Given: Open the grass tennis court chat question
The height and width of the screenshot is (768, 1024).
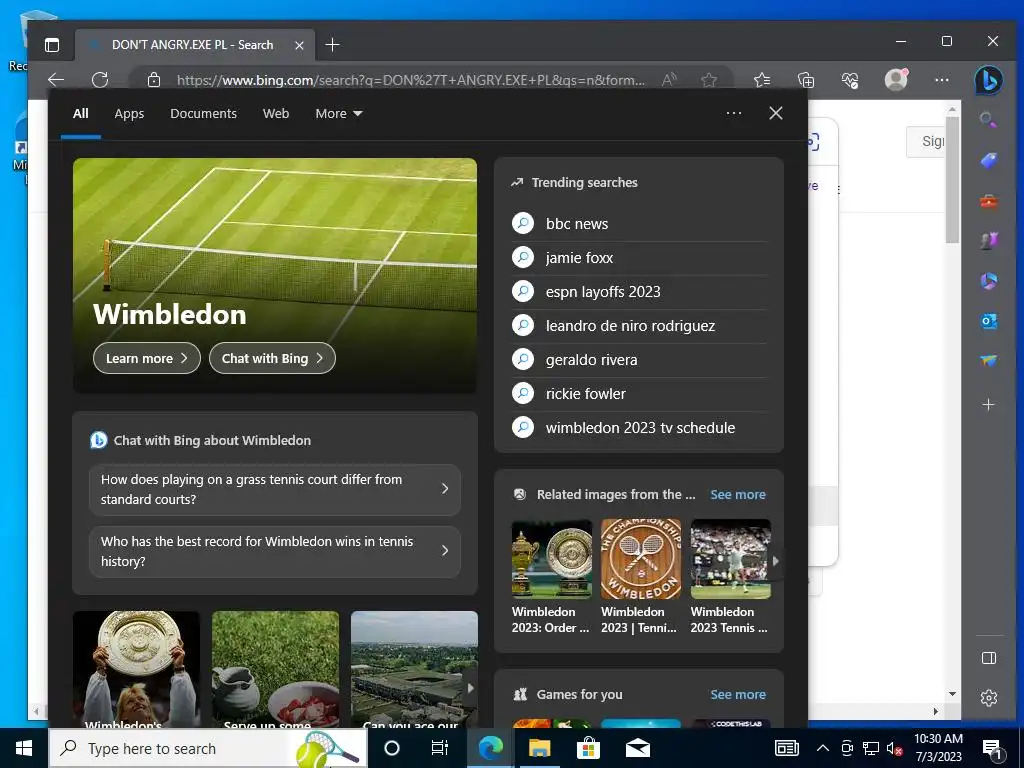Looking at the screenshot, I should click(275, 489).
